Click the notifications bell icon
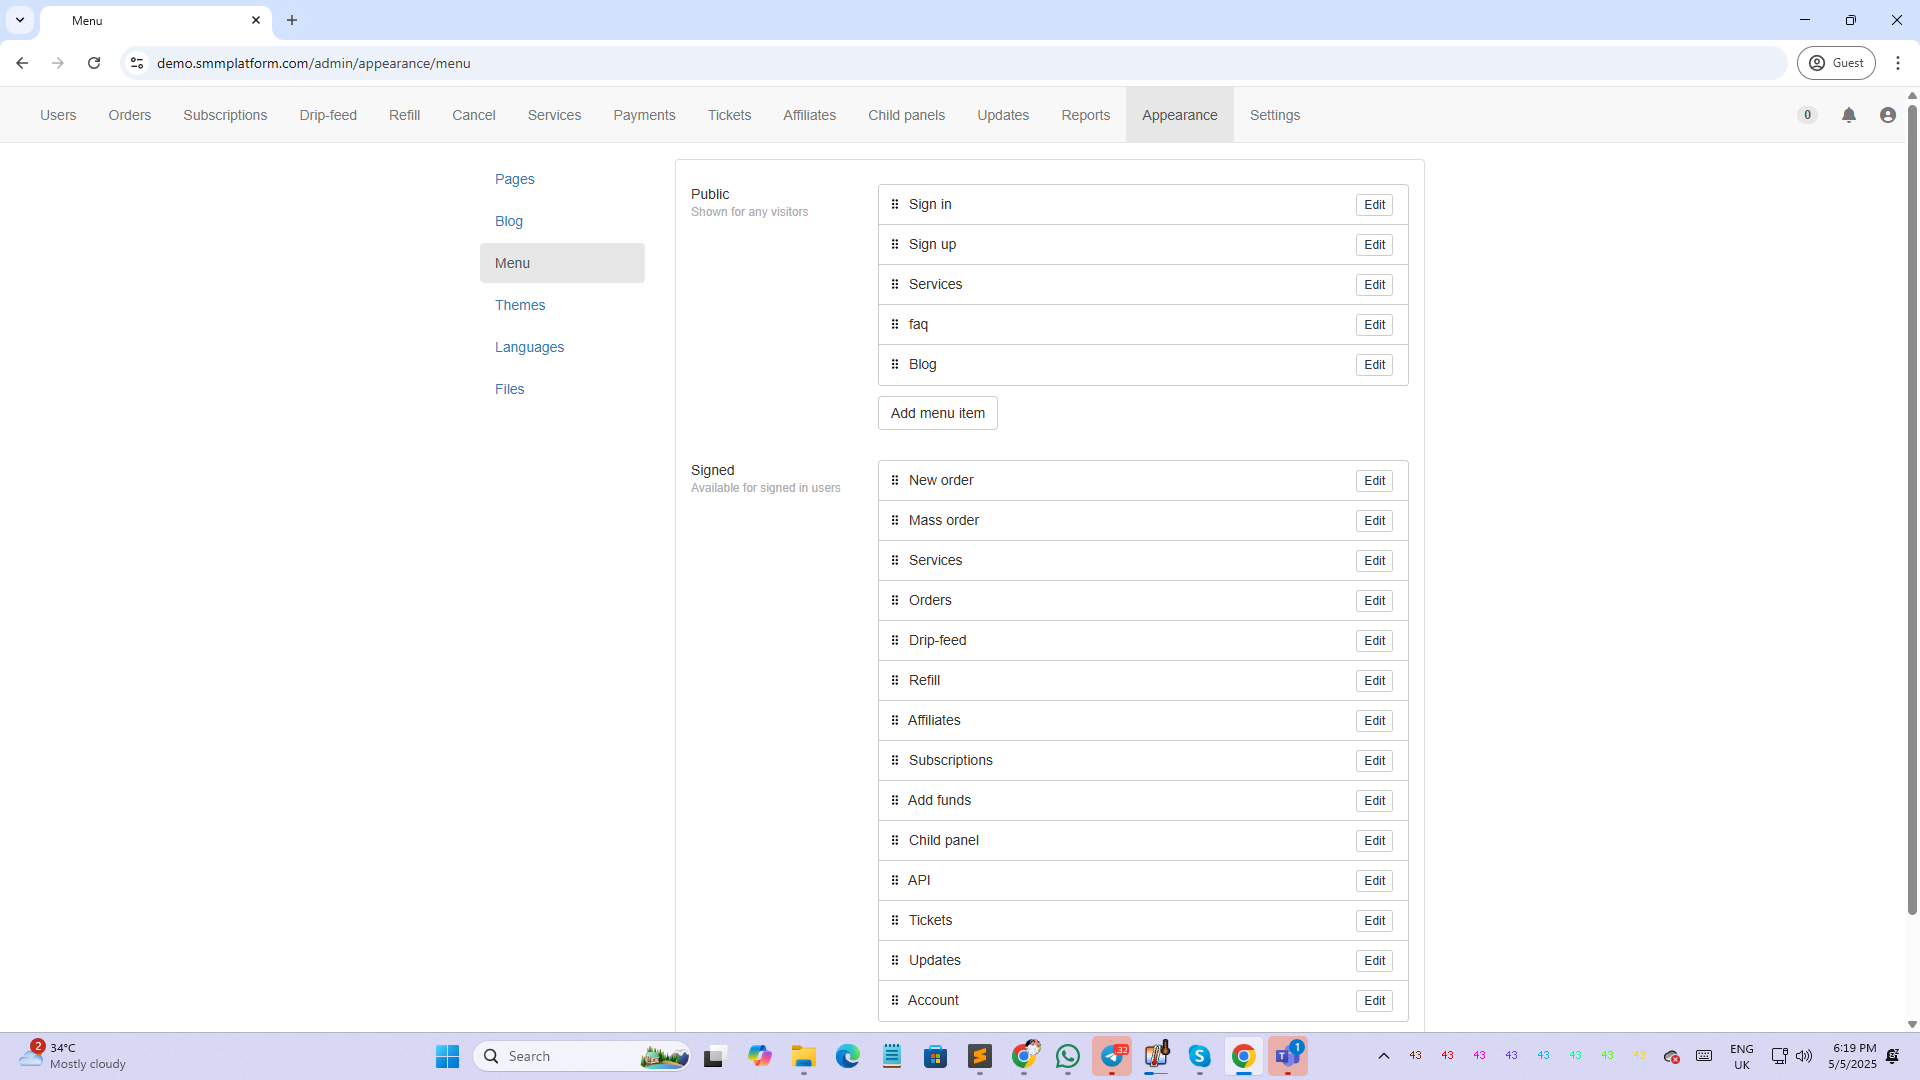The image size is (1920, 1080). [x=1849, y=115]
